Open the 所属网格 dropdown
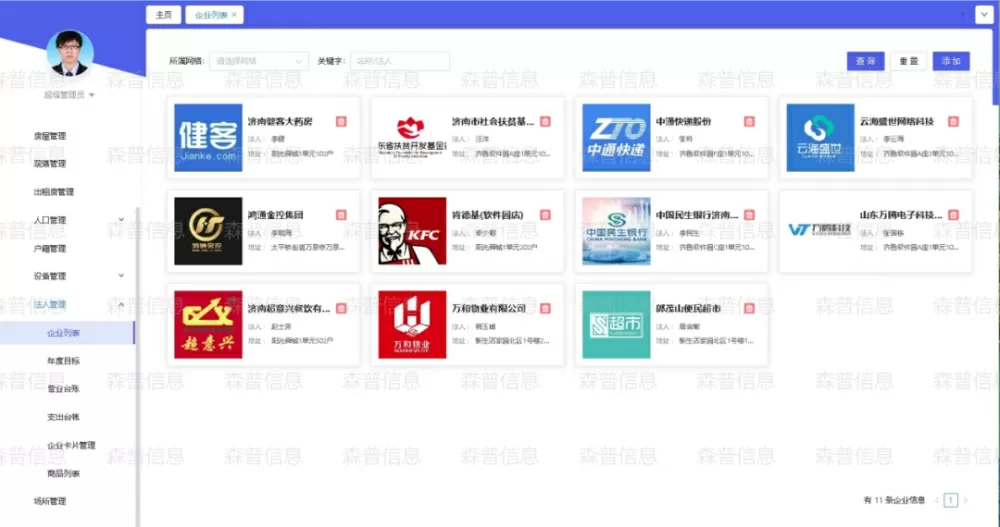Screen dimensions: 1000x527 tap(259, 61)
